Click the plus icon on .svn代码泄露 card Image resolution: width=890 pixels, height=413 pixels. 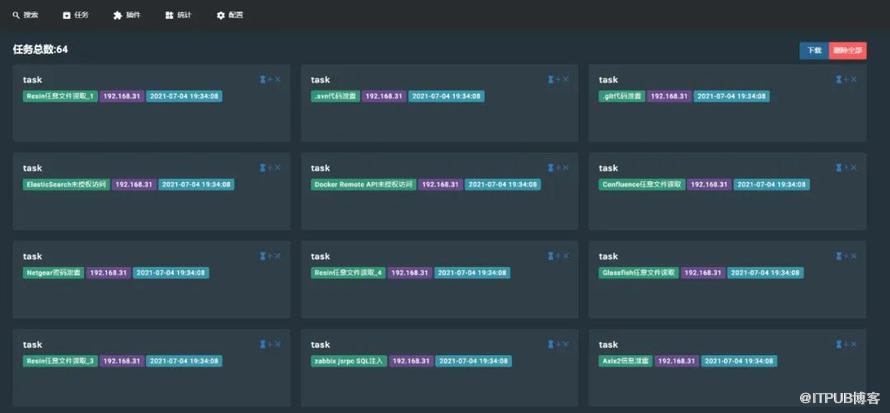pyautogui.click(x=558, y=80)
